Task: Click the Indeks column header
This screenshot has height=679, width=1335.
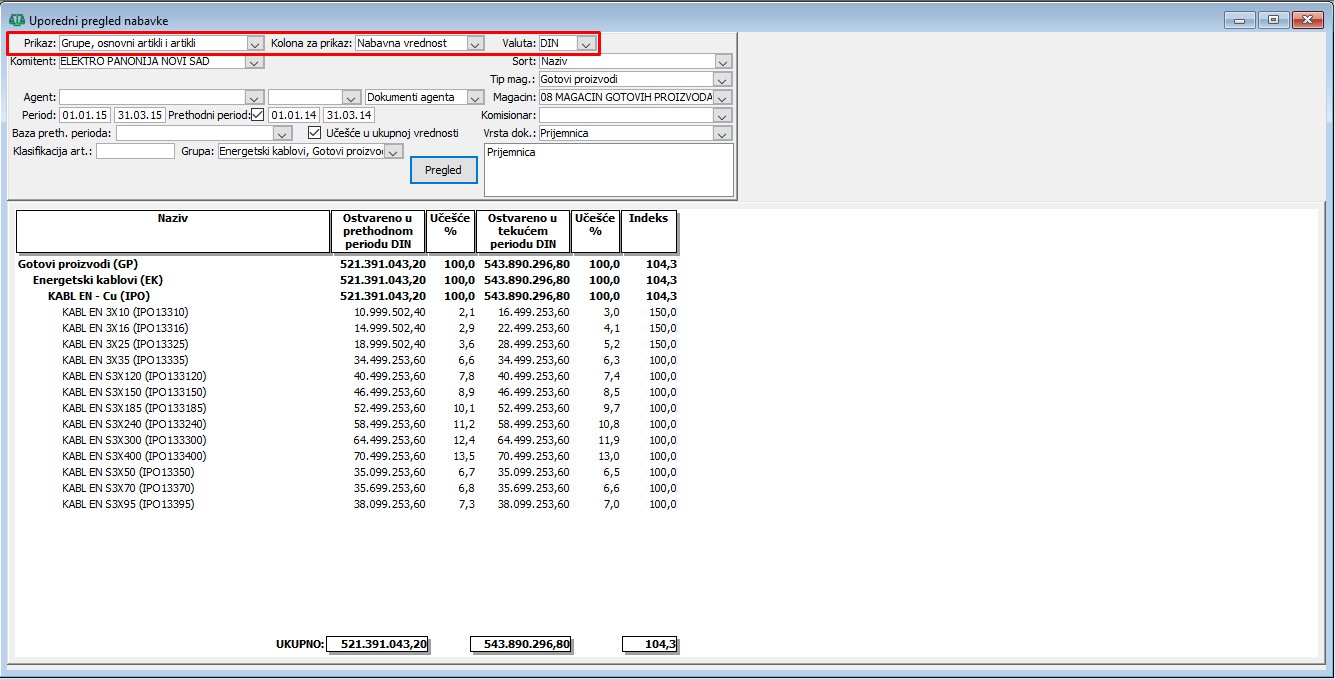Action: [x=648, y=218]
